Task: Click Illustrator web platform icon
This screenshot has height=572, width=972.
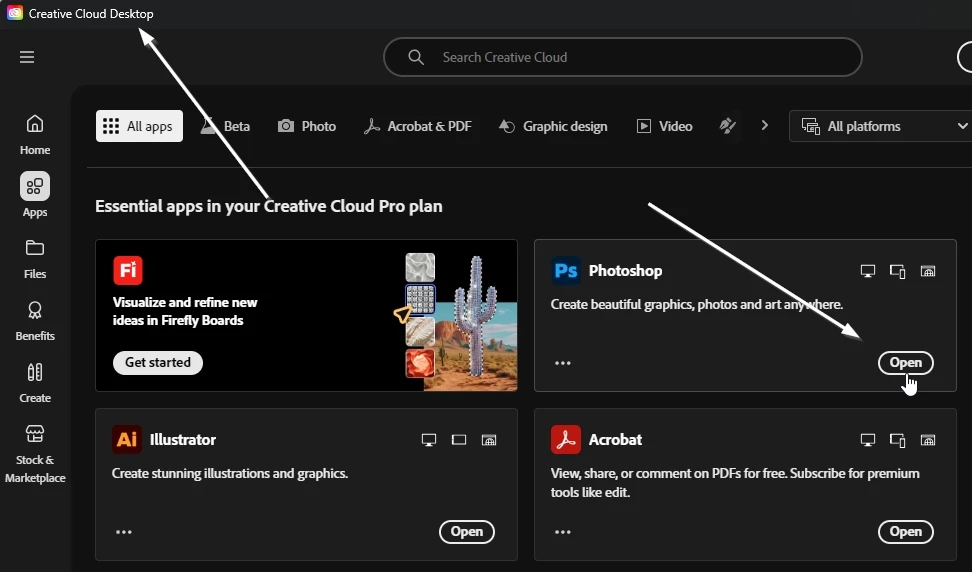Action: click(x=489, y=440)
